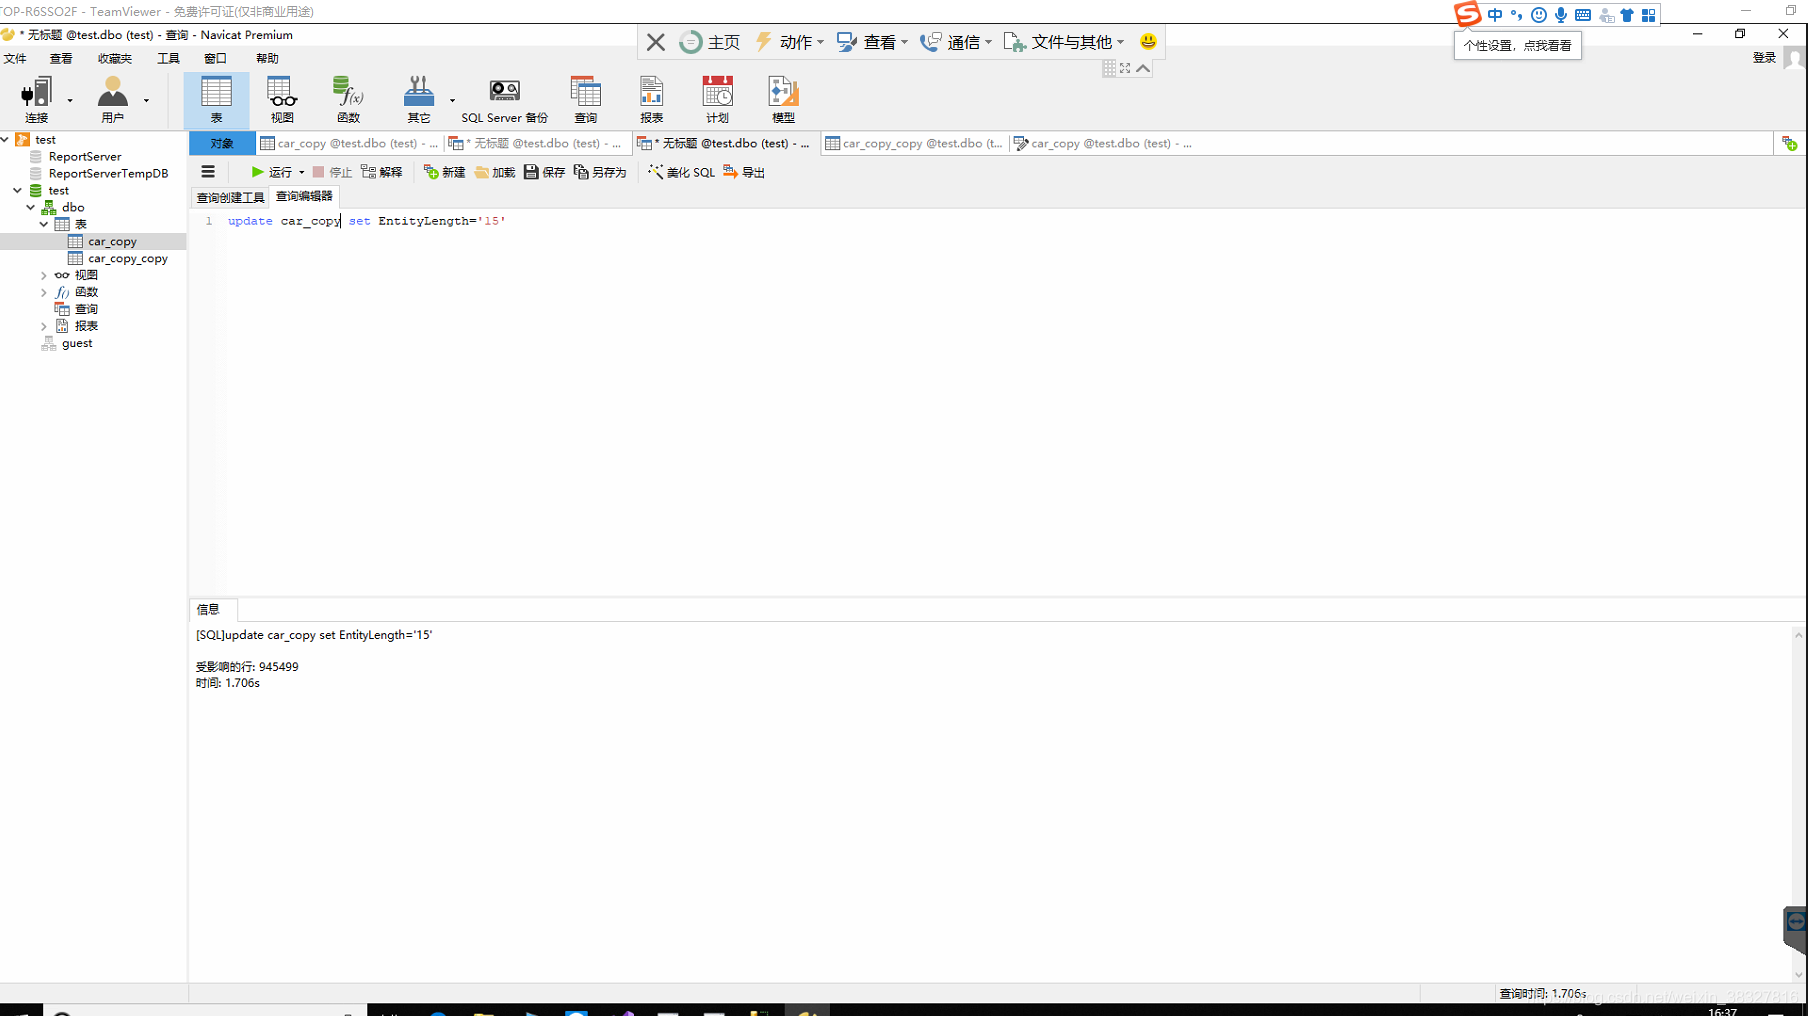Open the Tools (工具) menu

[168, 59]
